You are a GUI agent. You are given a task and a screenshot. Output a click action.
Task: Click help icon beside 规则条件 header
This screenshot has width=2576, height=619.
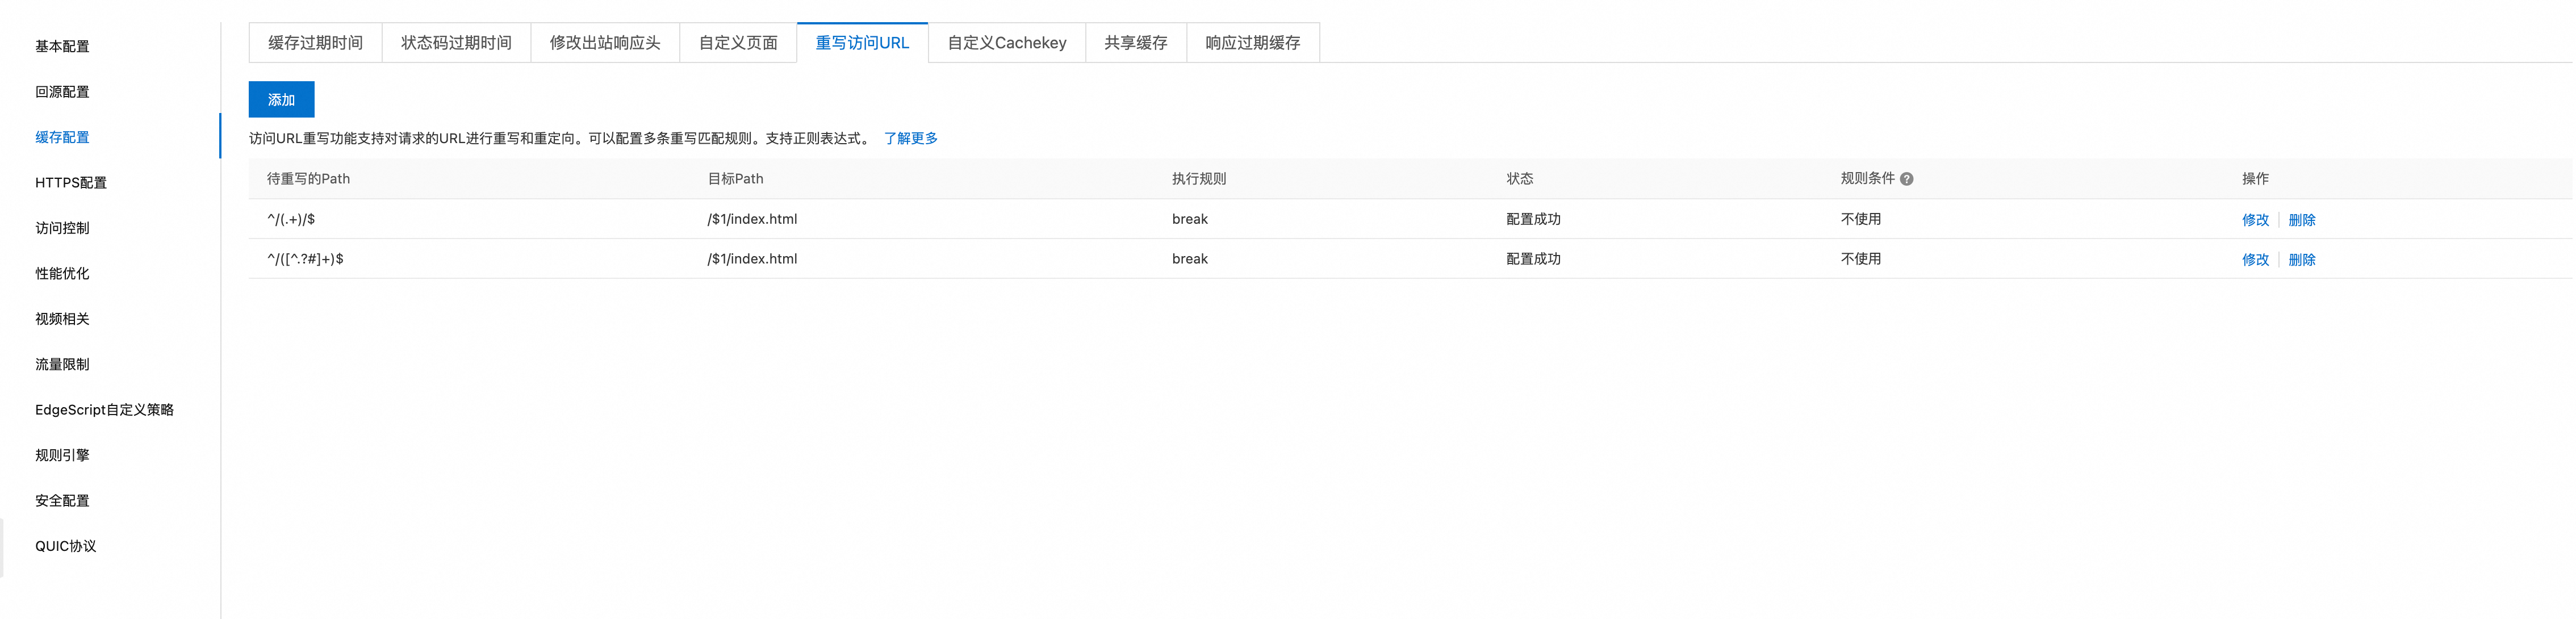[x=1906, y=179]
